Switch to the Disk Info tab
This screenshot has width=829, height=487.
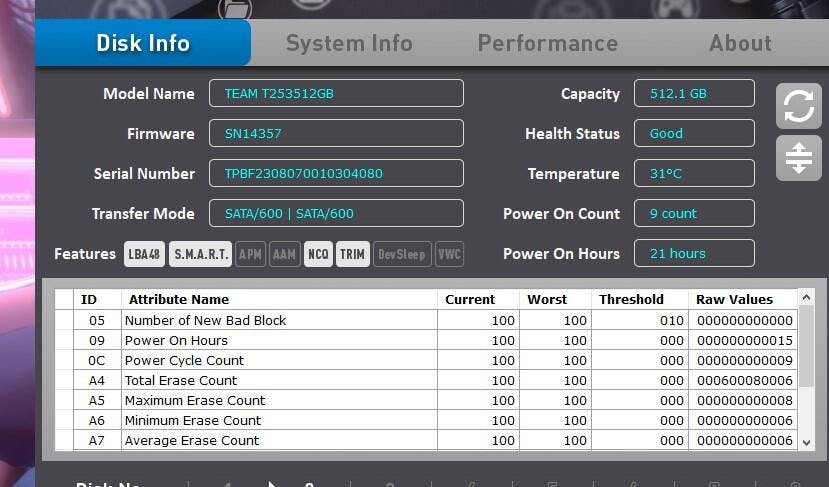143,43
